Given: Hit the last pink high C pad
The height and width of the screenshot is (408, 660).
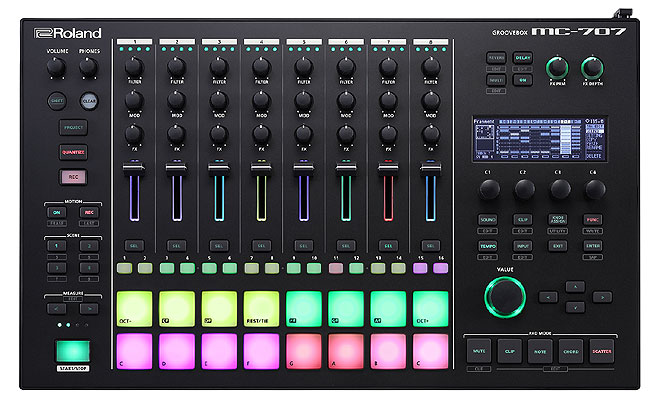Looking at the screenshot, I should [x=431, y=351].
